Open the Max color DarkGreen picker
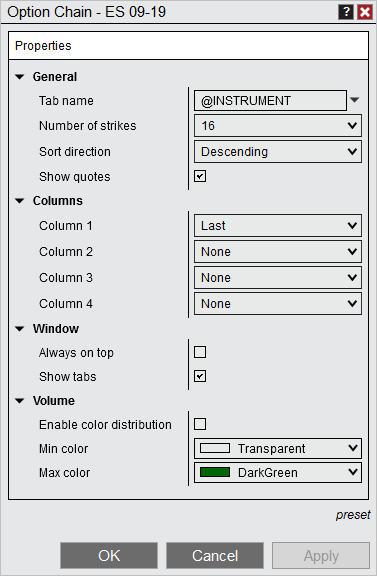Screen dimensions: 377x576 click(278, 472)
